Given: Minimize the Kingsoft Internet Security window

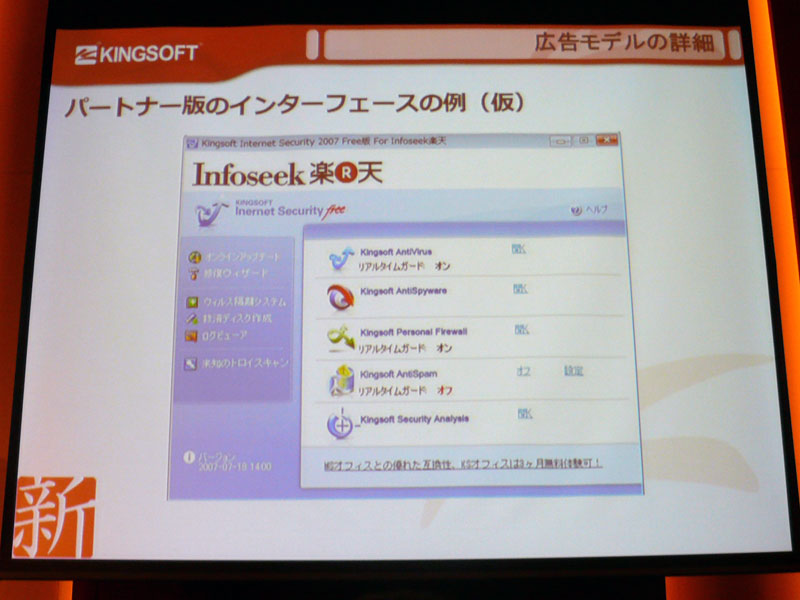Looking at the screenshot, I should pyautogui.click(x=560, y=140).
